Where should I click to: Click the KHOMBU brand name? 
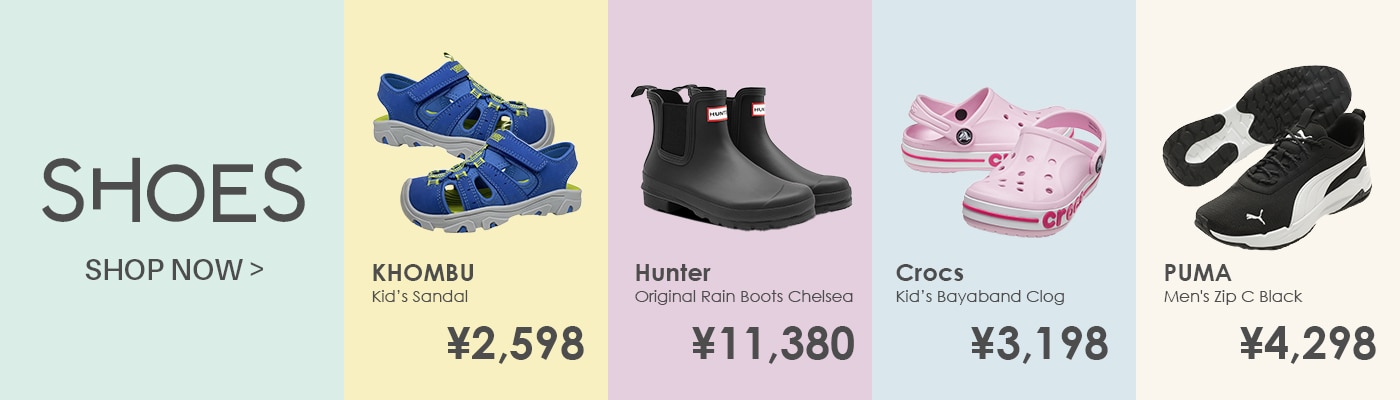tap(423, 273)
